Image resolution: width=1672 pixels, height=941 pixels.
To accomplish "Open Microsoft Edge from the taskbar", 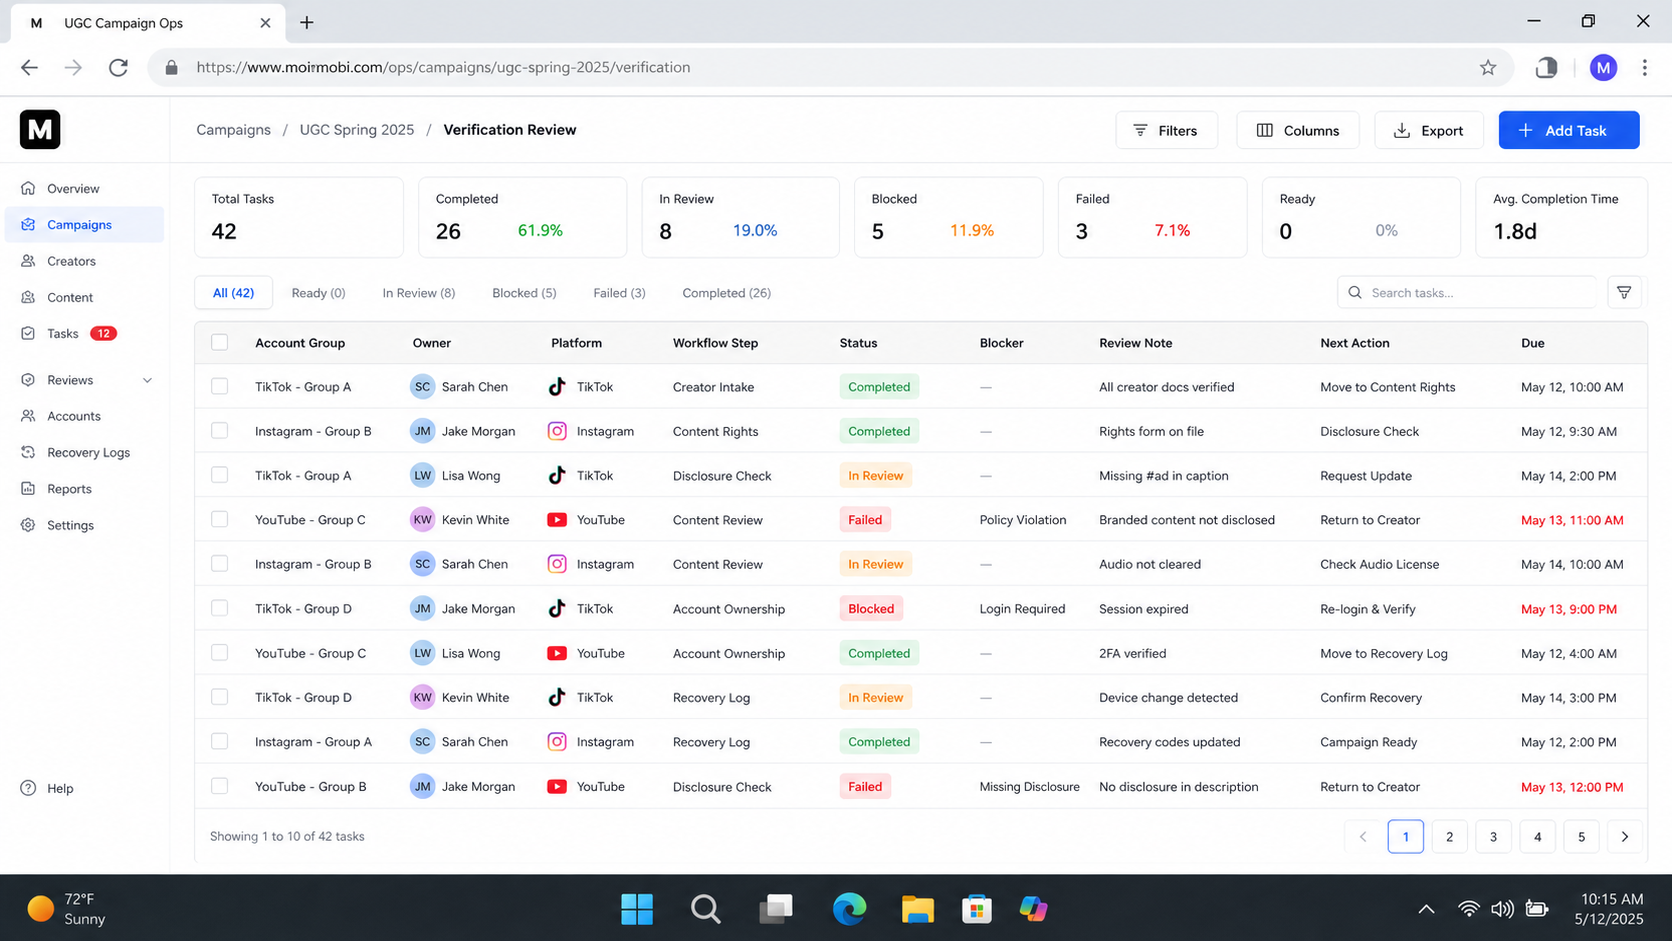I will point(849,908).
